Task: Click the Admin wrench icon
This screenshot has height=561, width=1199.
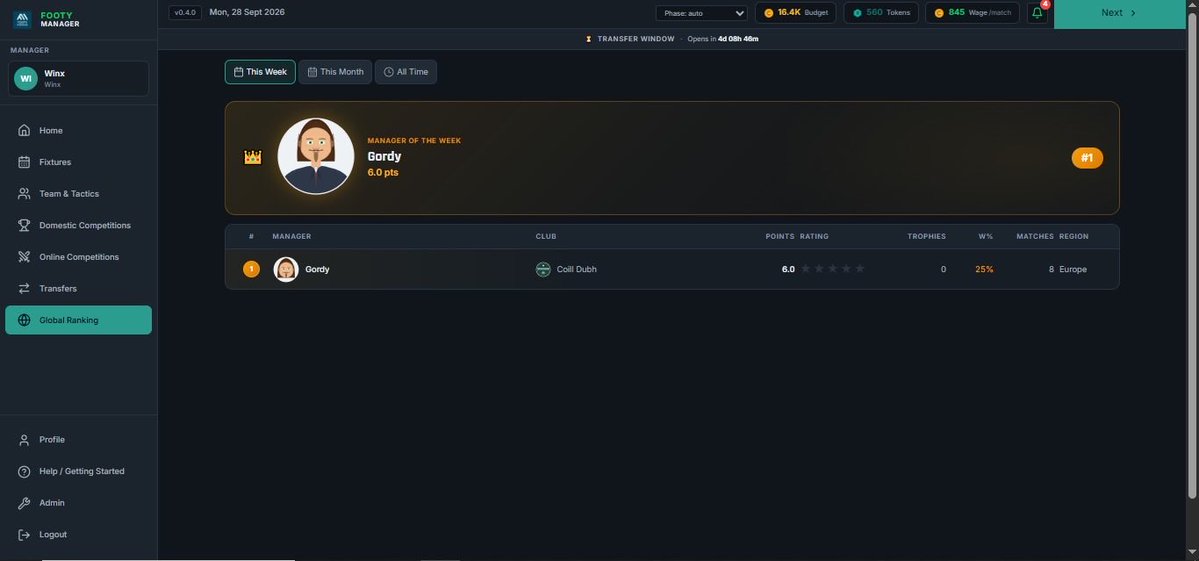Action: (24, 503)
